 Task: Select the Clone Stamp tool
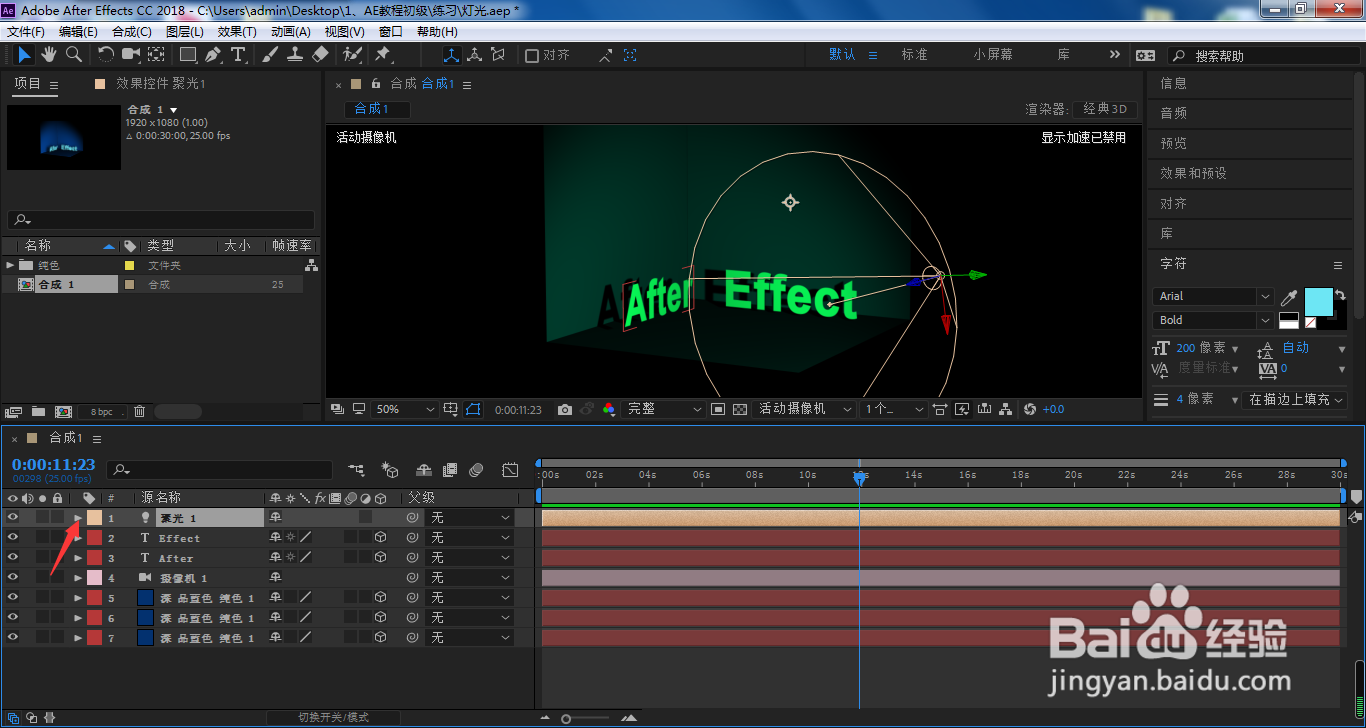(295, 54)
